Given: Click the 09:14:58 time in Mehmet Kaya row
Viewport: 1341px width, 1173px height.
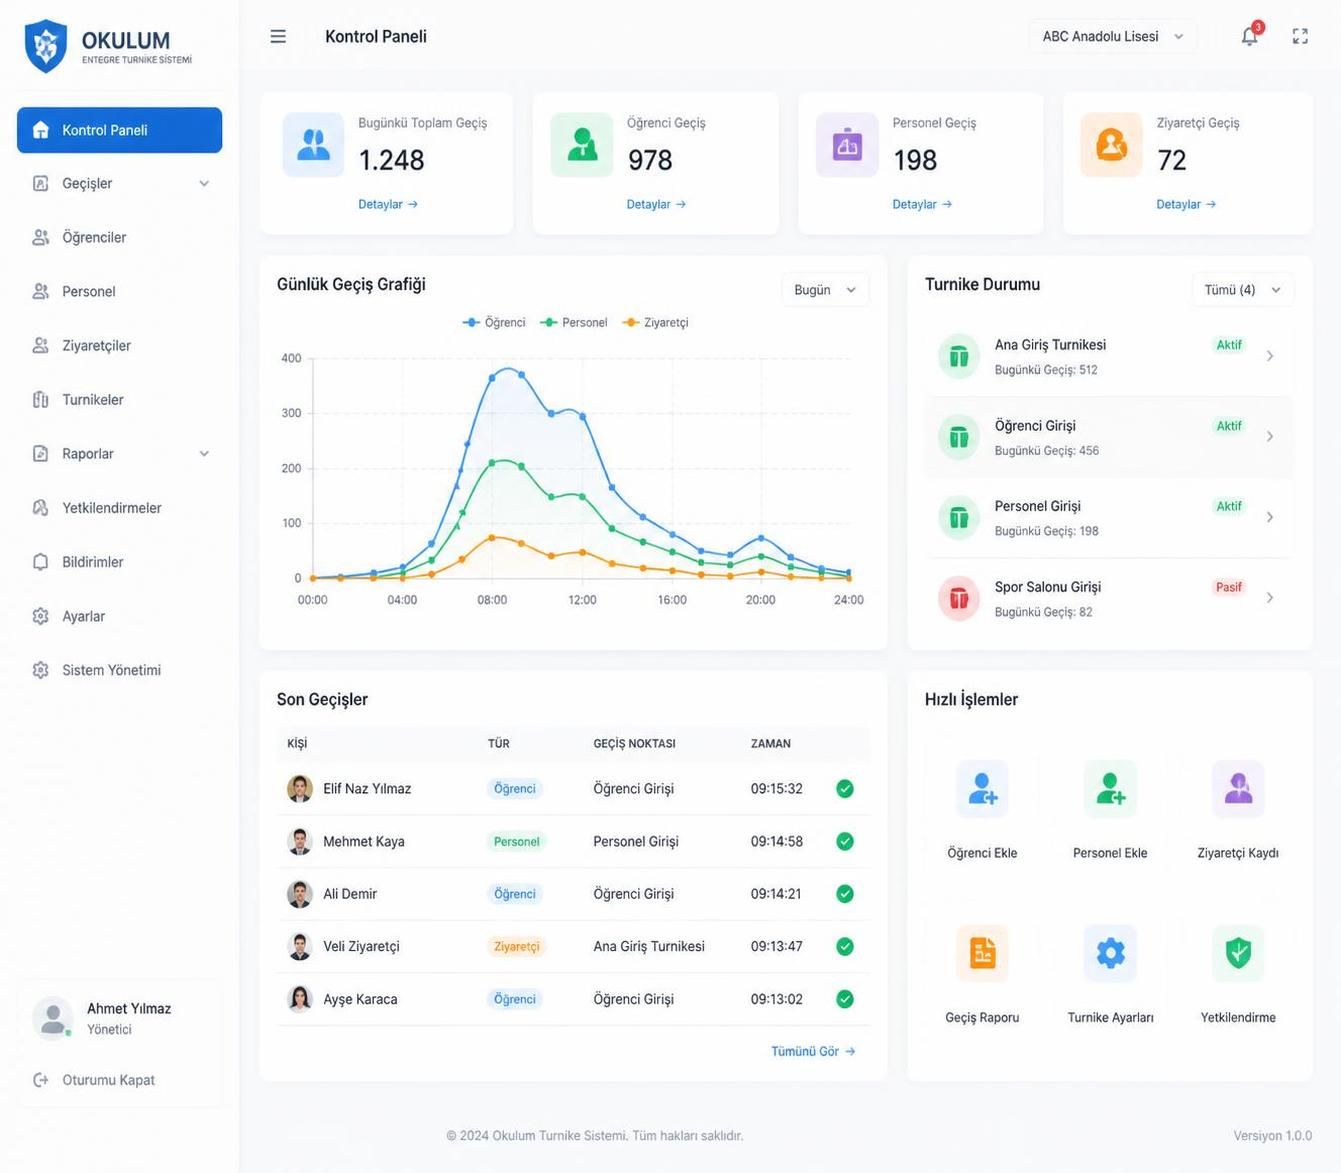Looking at the screenshot, I should click(777, 841).
